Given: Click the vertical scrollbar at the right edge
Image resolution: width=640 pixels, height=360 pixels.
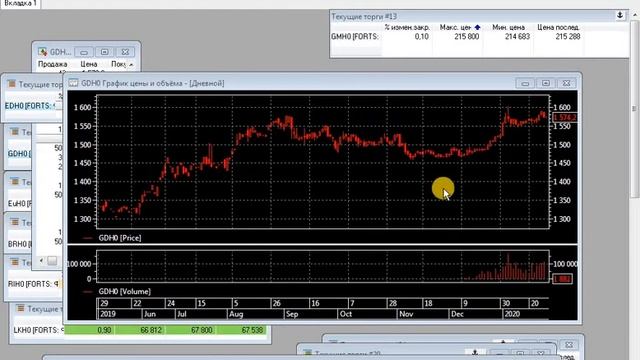Looking at the screenshot, I should click(x=634, y=109).
